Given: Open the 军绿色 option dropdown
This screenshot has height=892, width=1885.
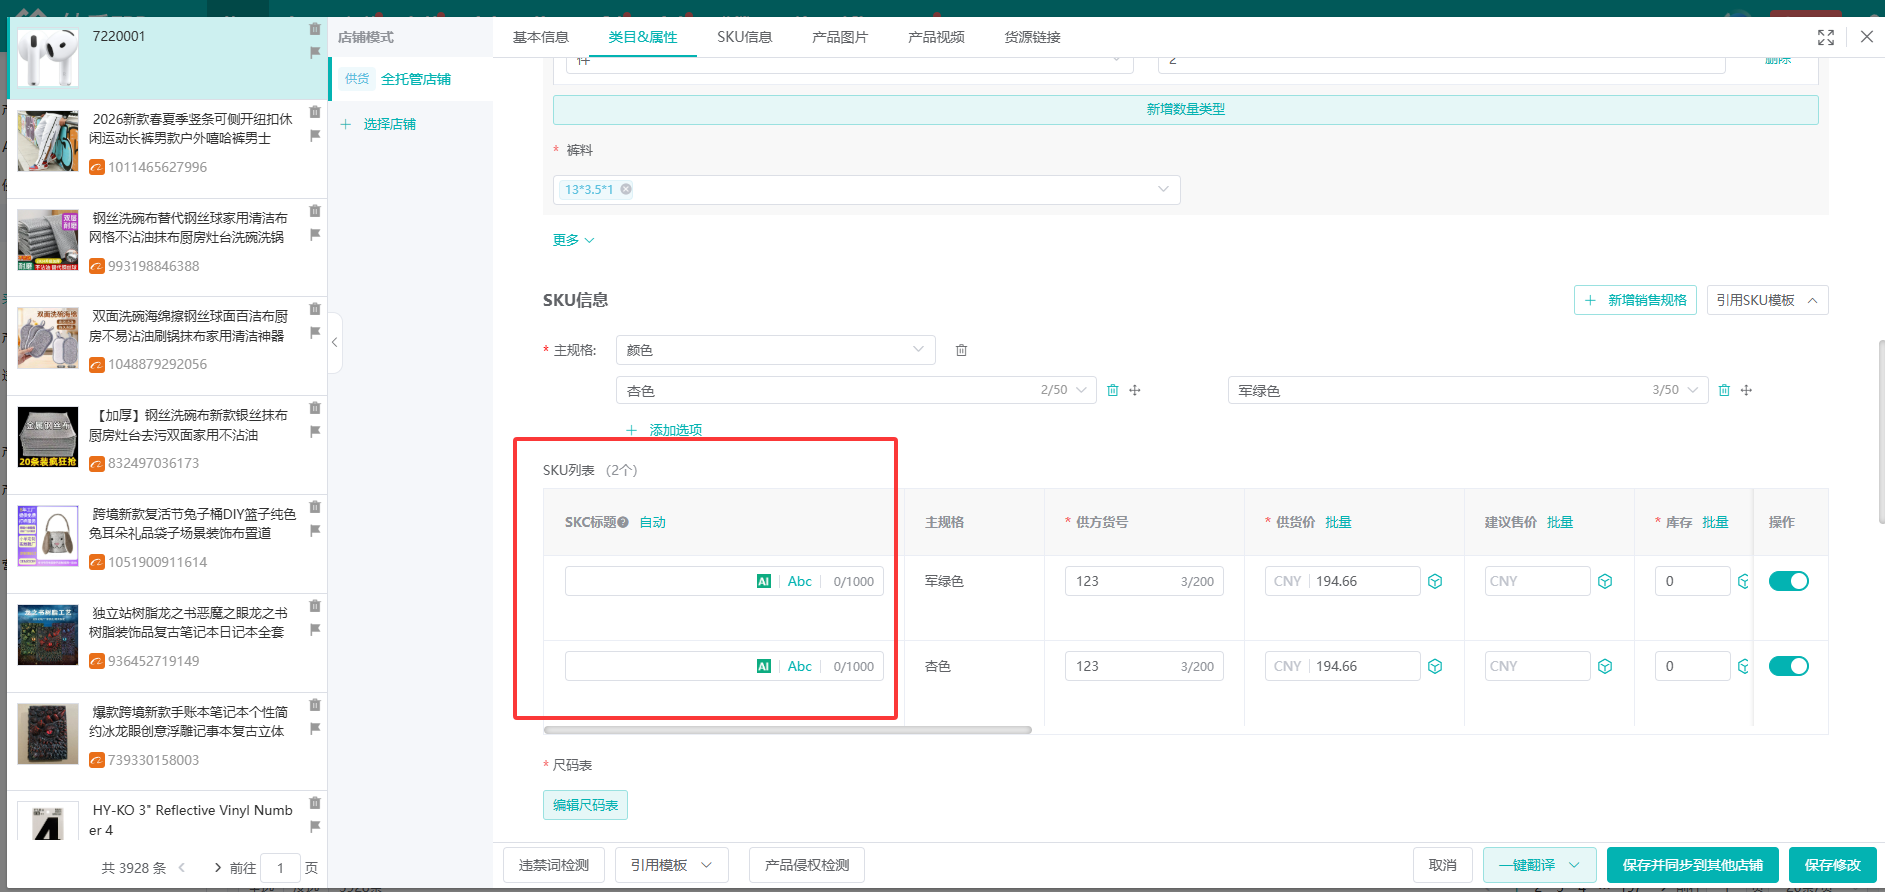Looking at the screenshot, I should click(x=1693, y=390).
